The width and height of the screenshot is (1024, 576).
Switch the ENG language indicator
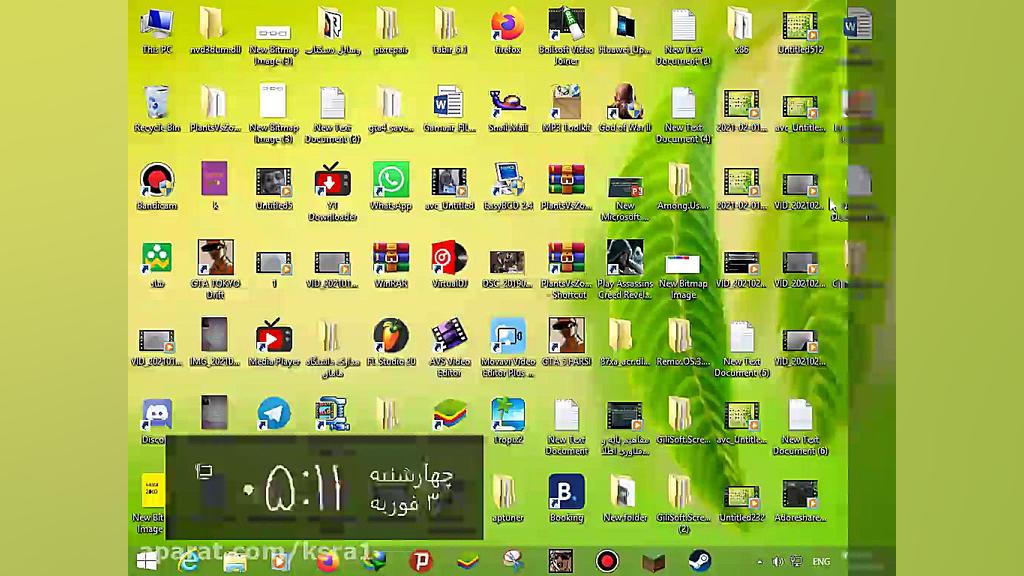point(821,562)
